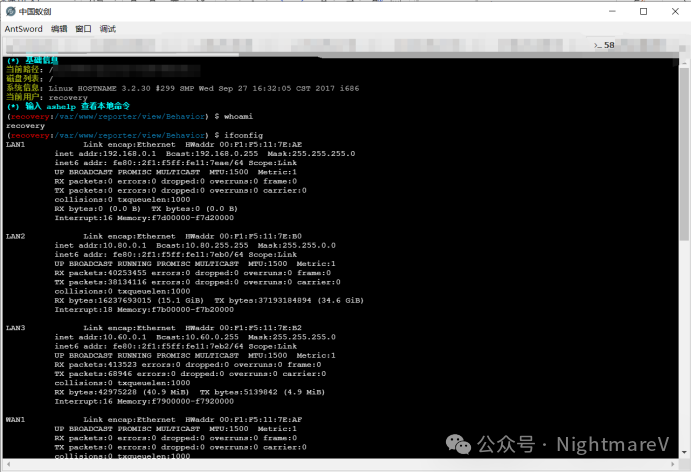Open the 编辑 menu
This screenshot has height=472, width=691.
pos(59,29)
